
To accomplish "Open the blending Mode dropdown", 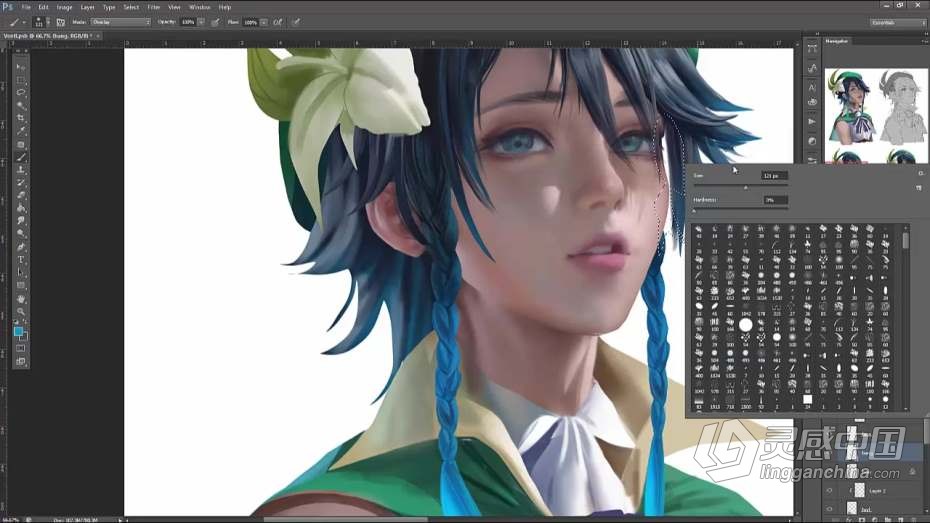I will (x=121, y=22).
